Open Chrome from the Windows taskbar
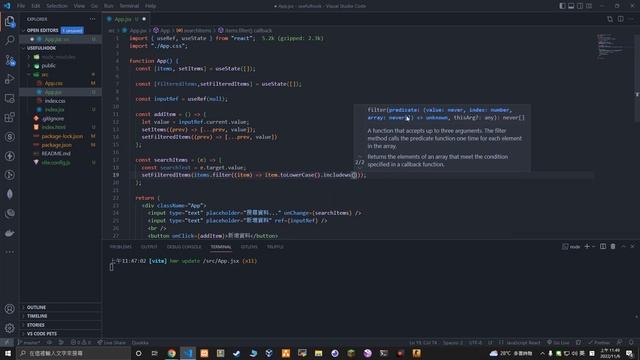Viewport: 640px width, 360px height. click(171, 353)
